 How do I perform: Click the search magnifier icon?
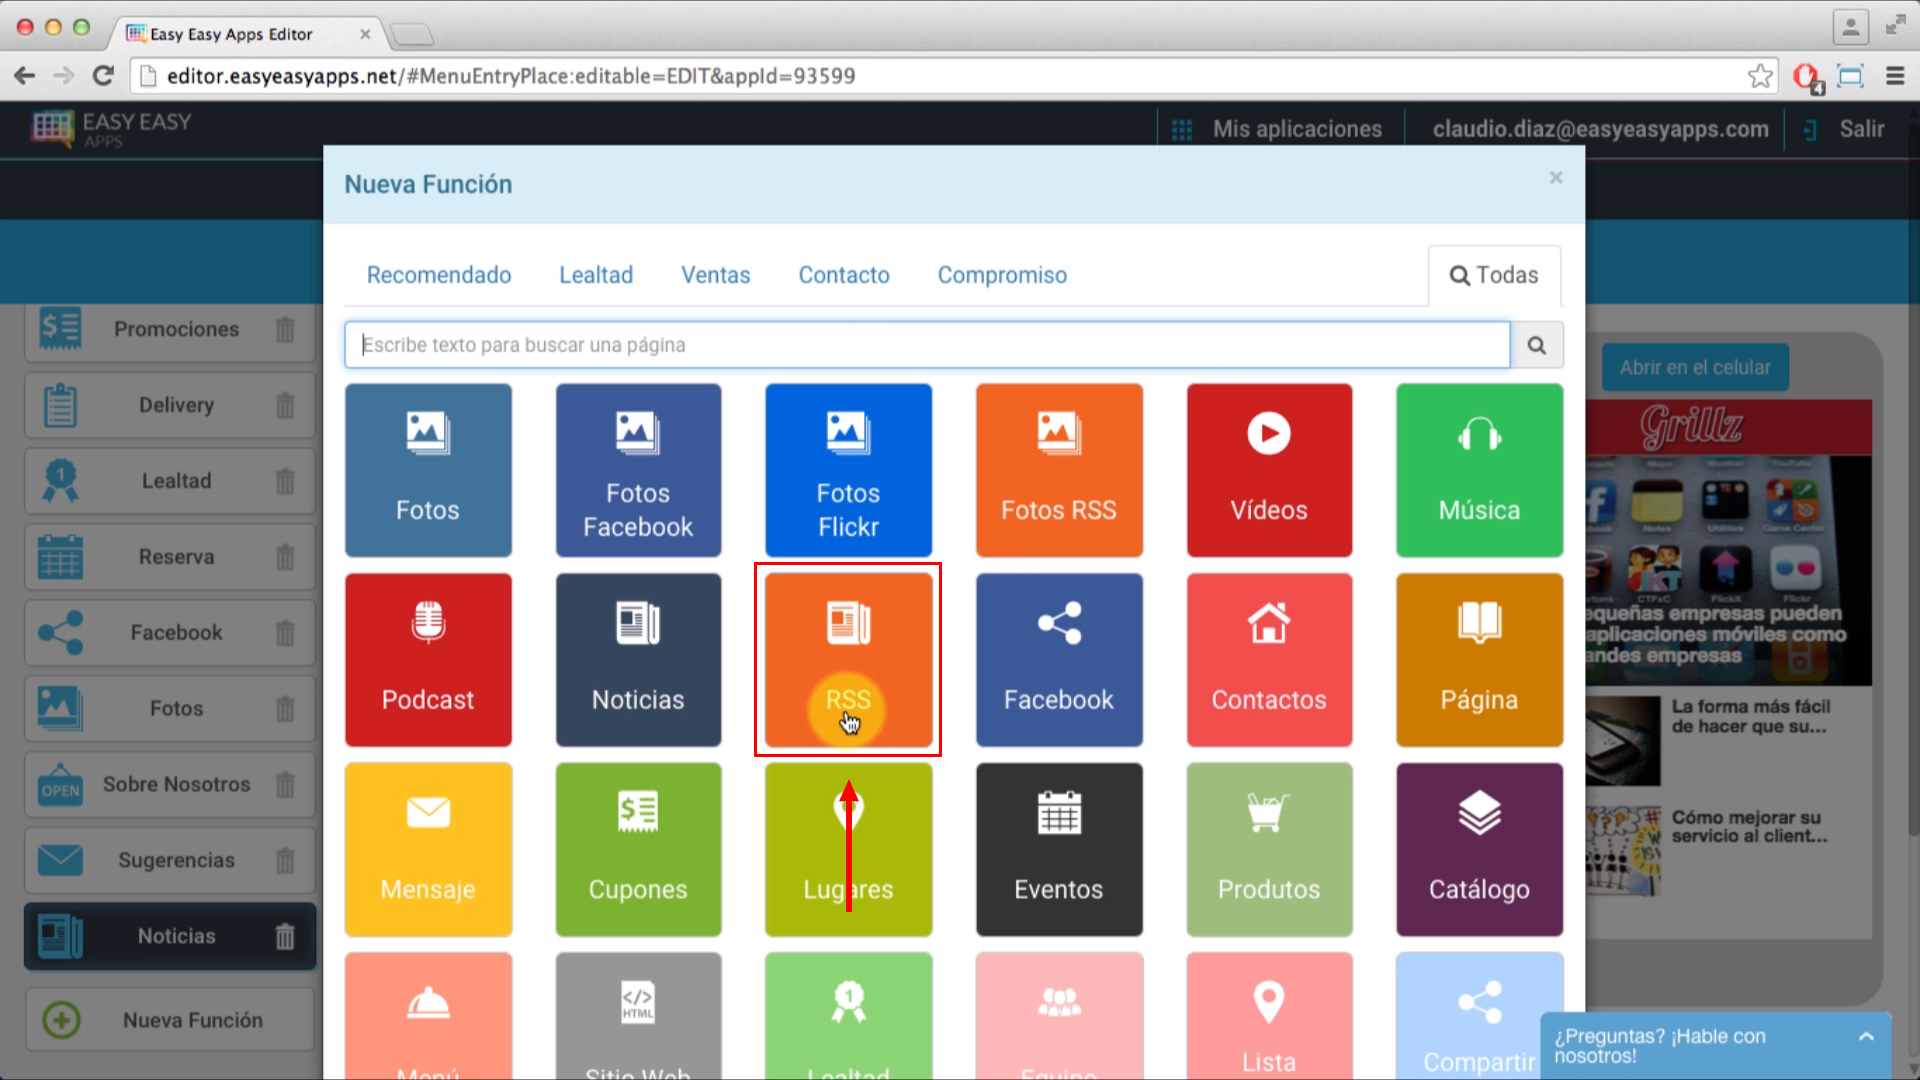click(x=1536, y=344)
